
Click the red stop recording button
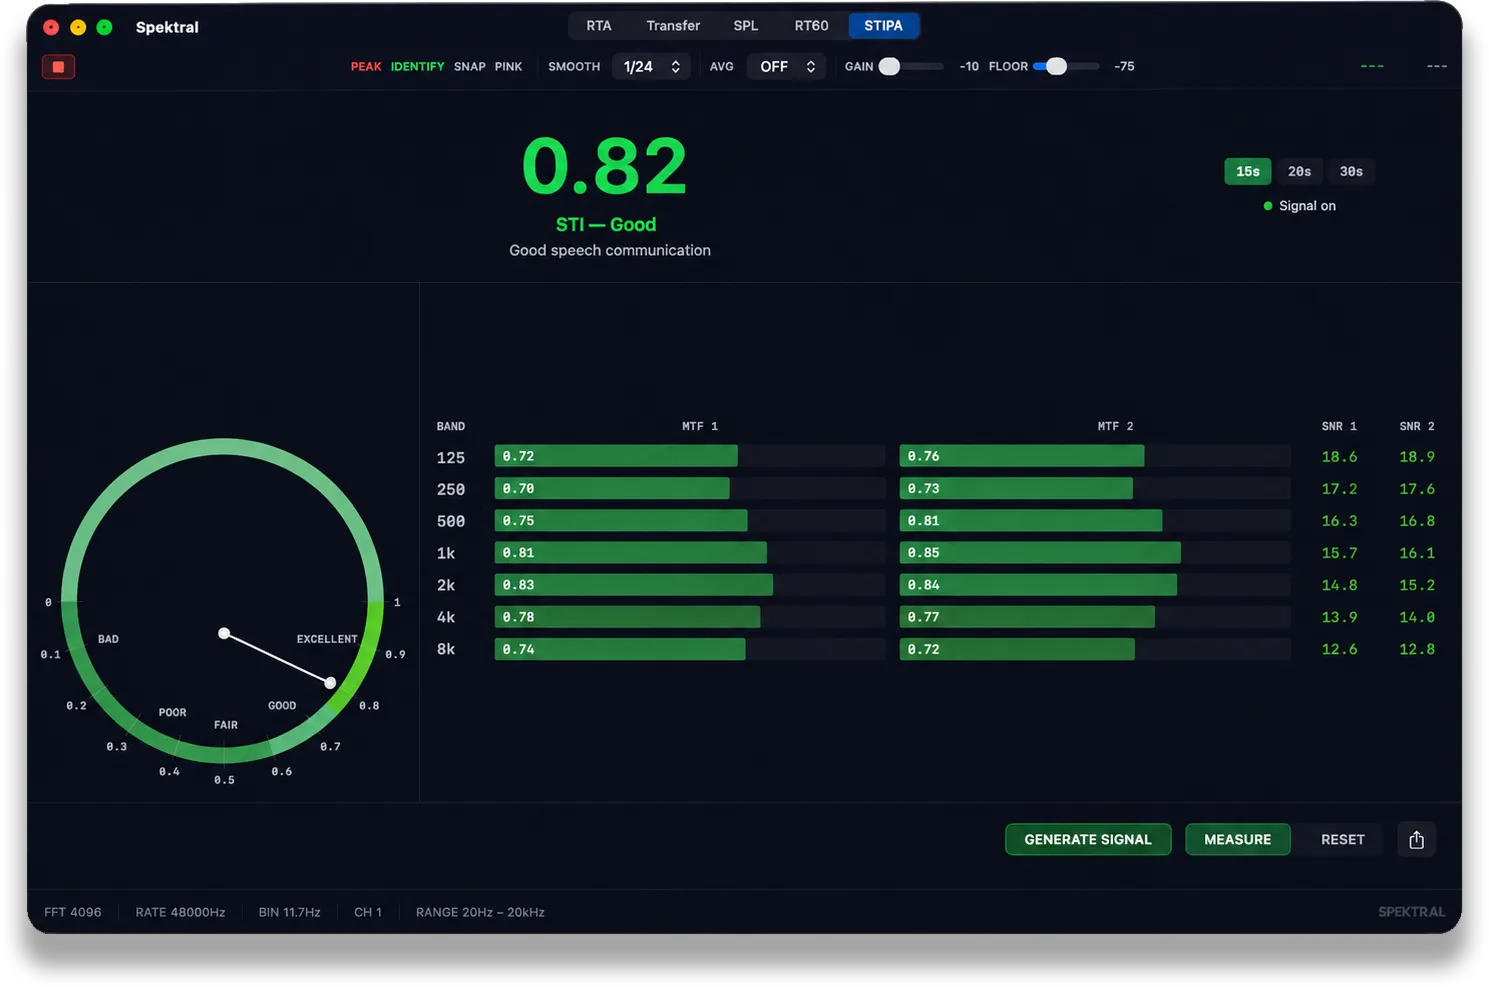click(58, 67)
